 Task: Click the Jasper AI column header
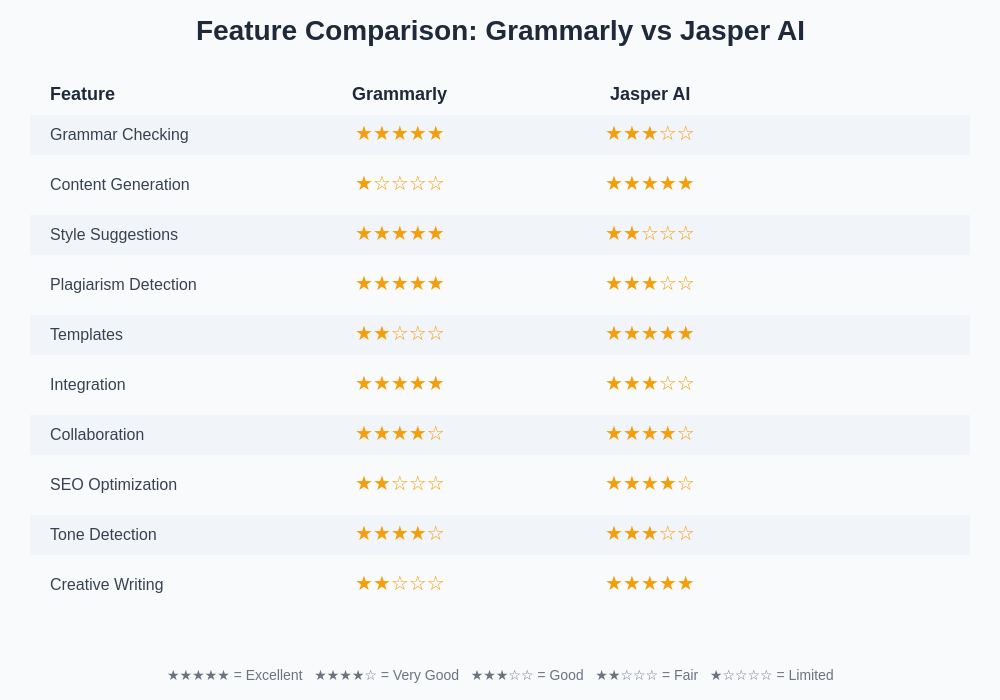[650, 94]
